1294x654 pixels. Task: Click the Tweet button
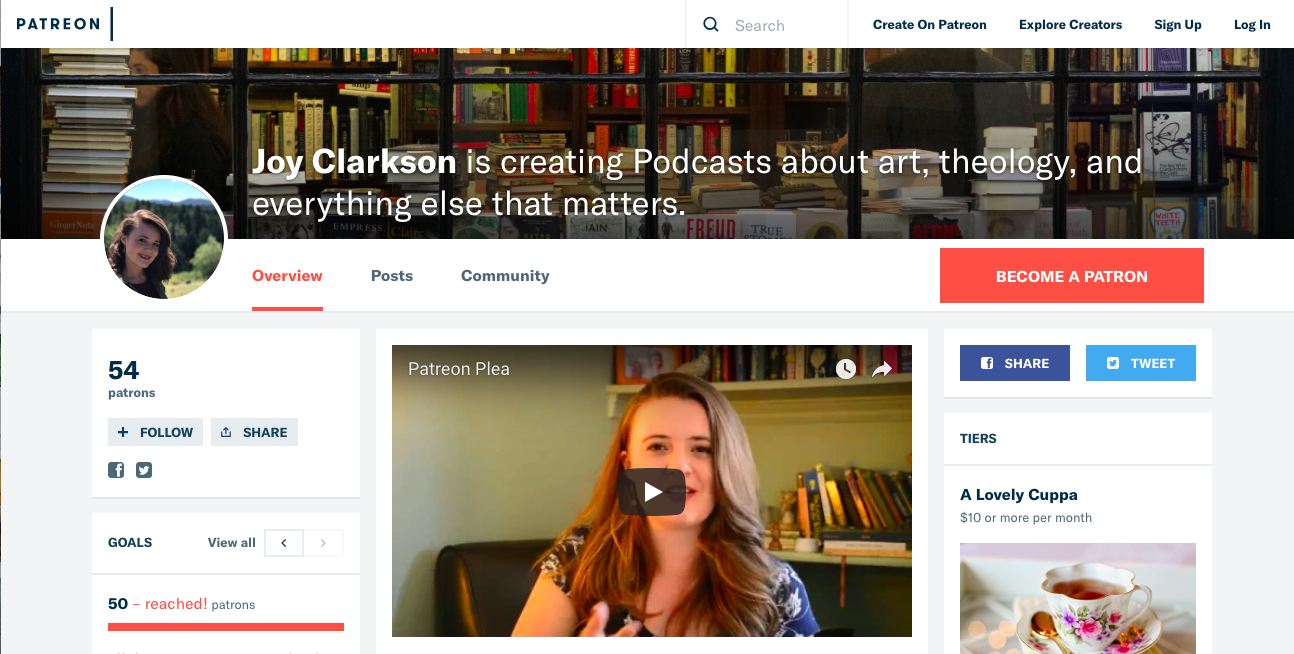1141,363
